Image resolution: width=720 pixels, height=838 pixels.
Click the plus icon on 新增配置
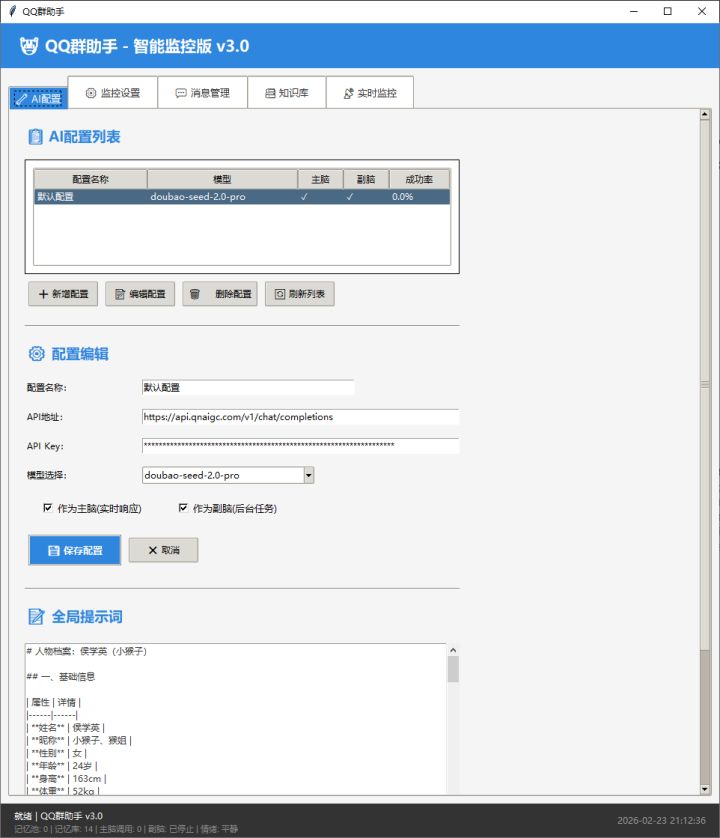click(43, 294)
